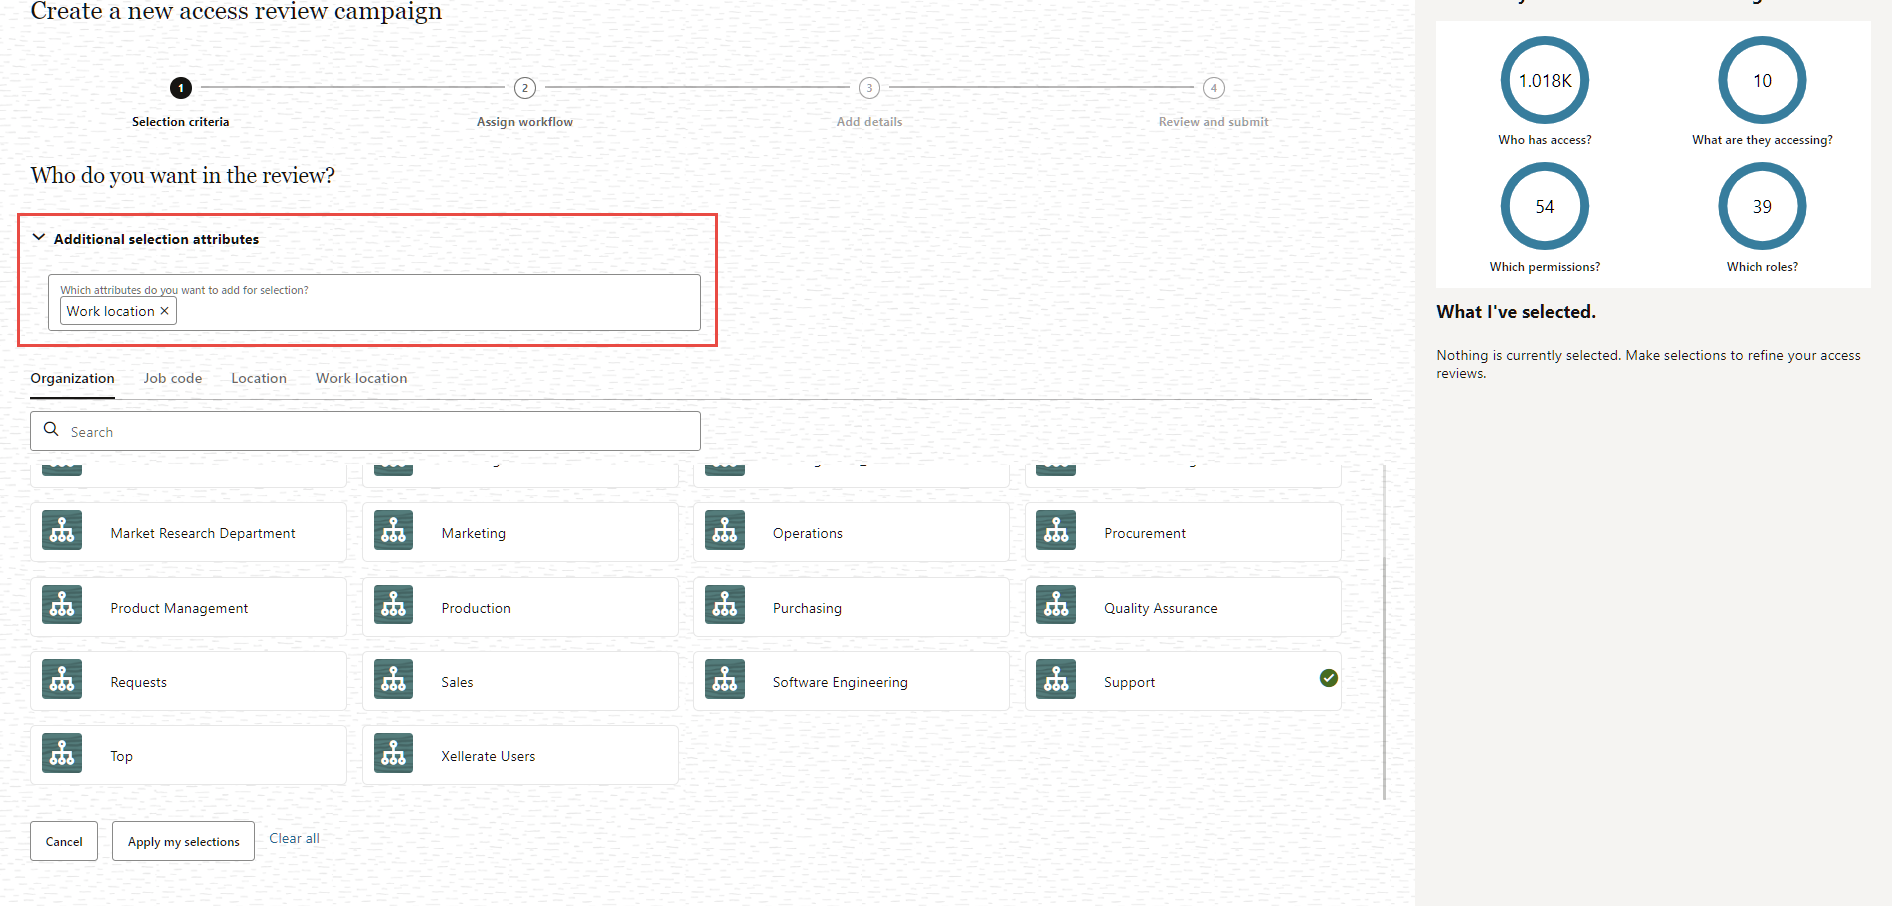Click the Procurement hierarchy icon
The width and height of the screenshot is (1892, 906).
pos(1055,530)
